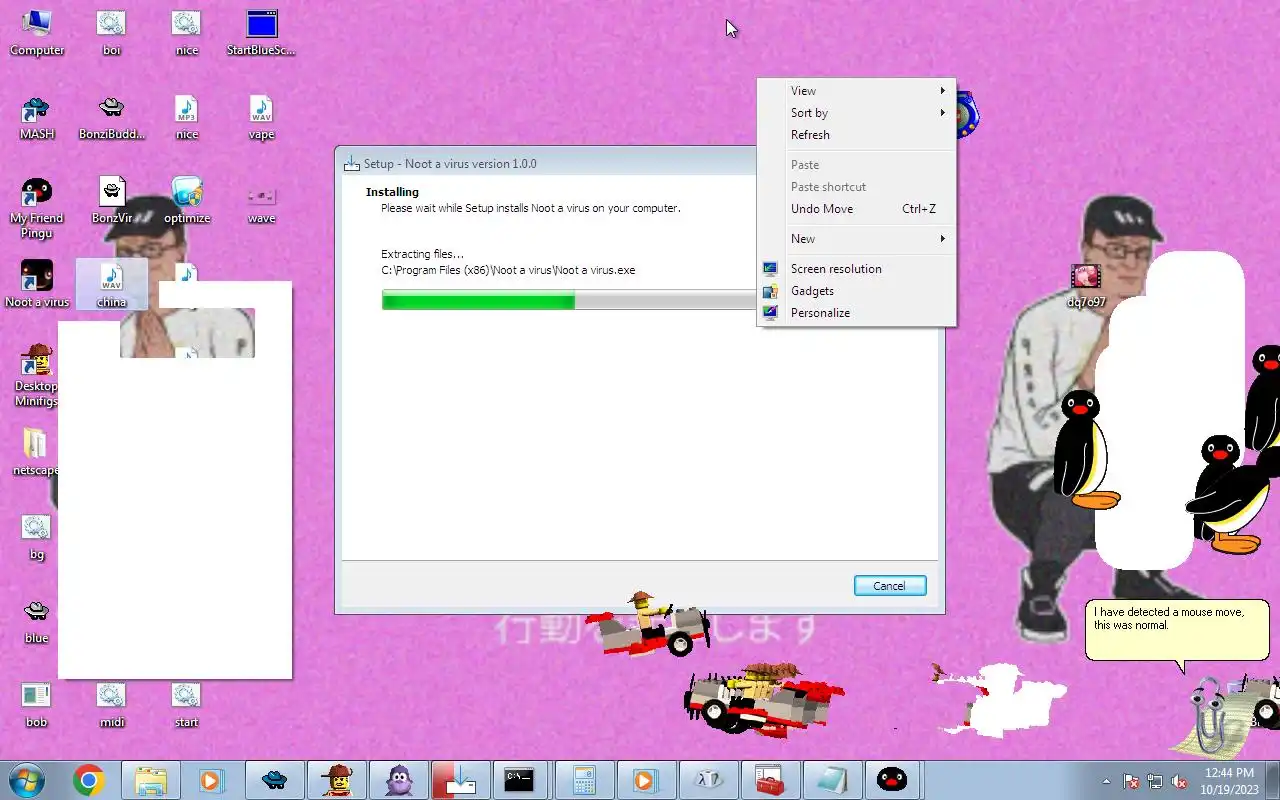Expand the New submenu
The image size is (1280, 800).
(857, 239)
